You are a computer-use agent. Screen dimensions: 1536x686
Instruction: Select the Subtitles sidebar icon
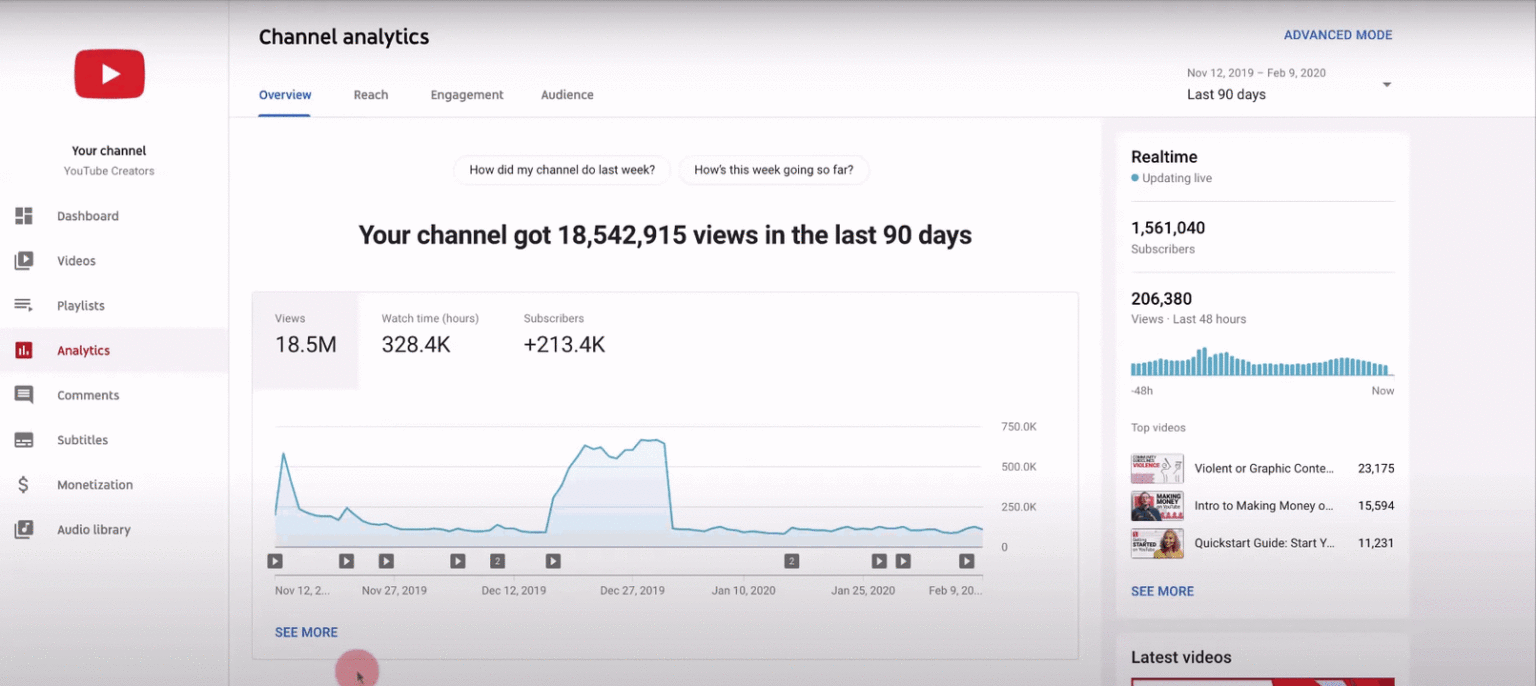[24, 440]
